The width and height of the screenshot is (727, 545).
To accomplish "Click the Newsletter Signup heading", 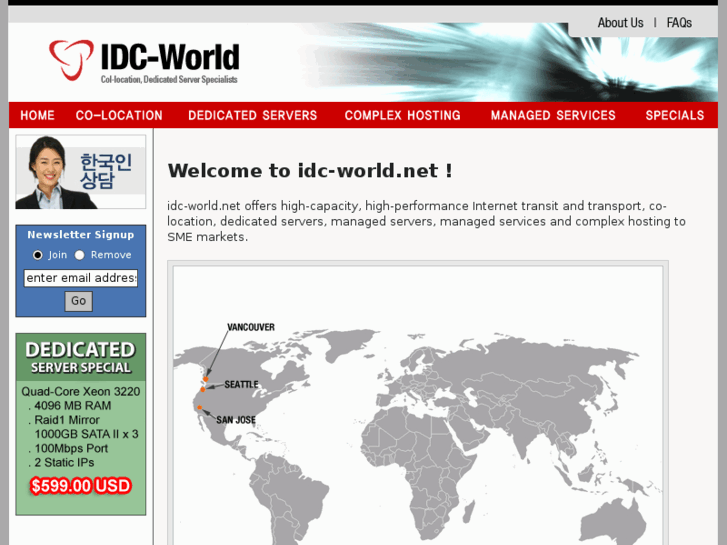I will click(x=81, y=235).
